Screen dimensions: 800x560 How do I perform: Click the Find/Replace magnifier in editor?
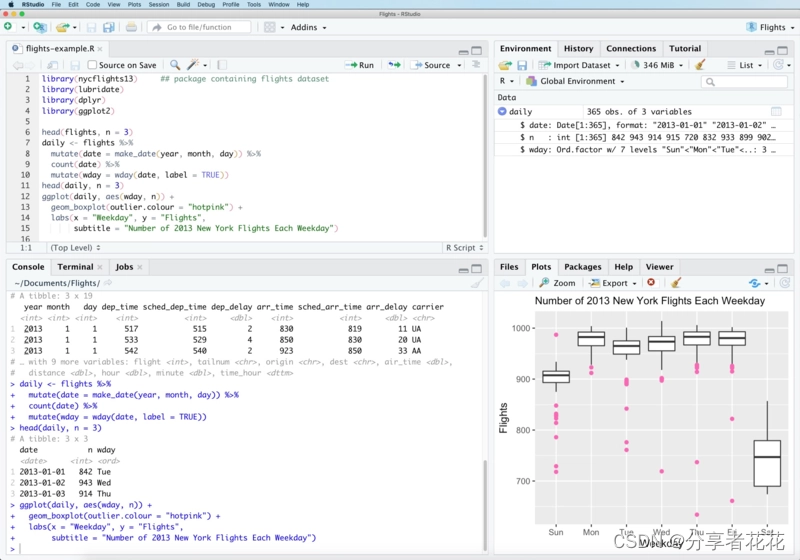pyautogui.click(x=175, y=65)
